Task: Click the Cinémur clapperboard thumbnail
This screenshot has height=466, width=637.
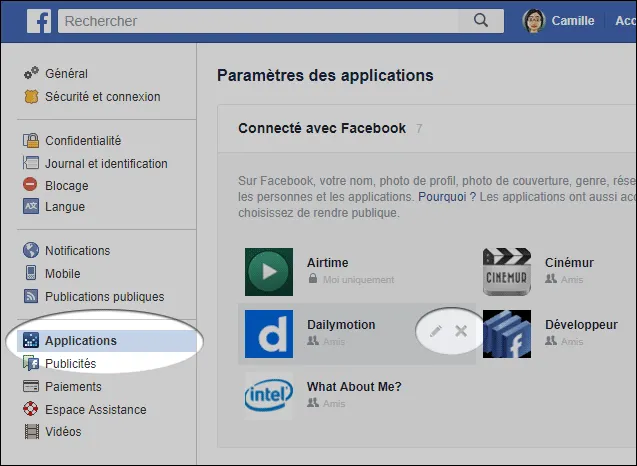Action: [x=507, y=272]
